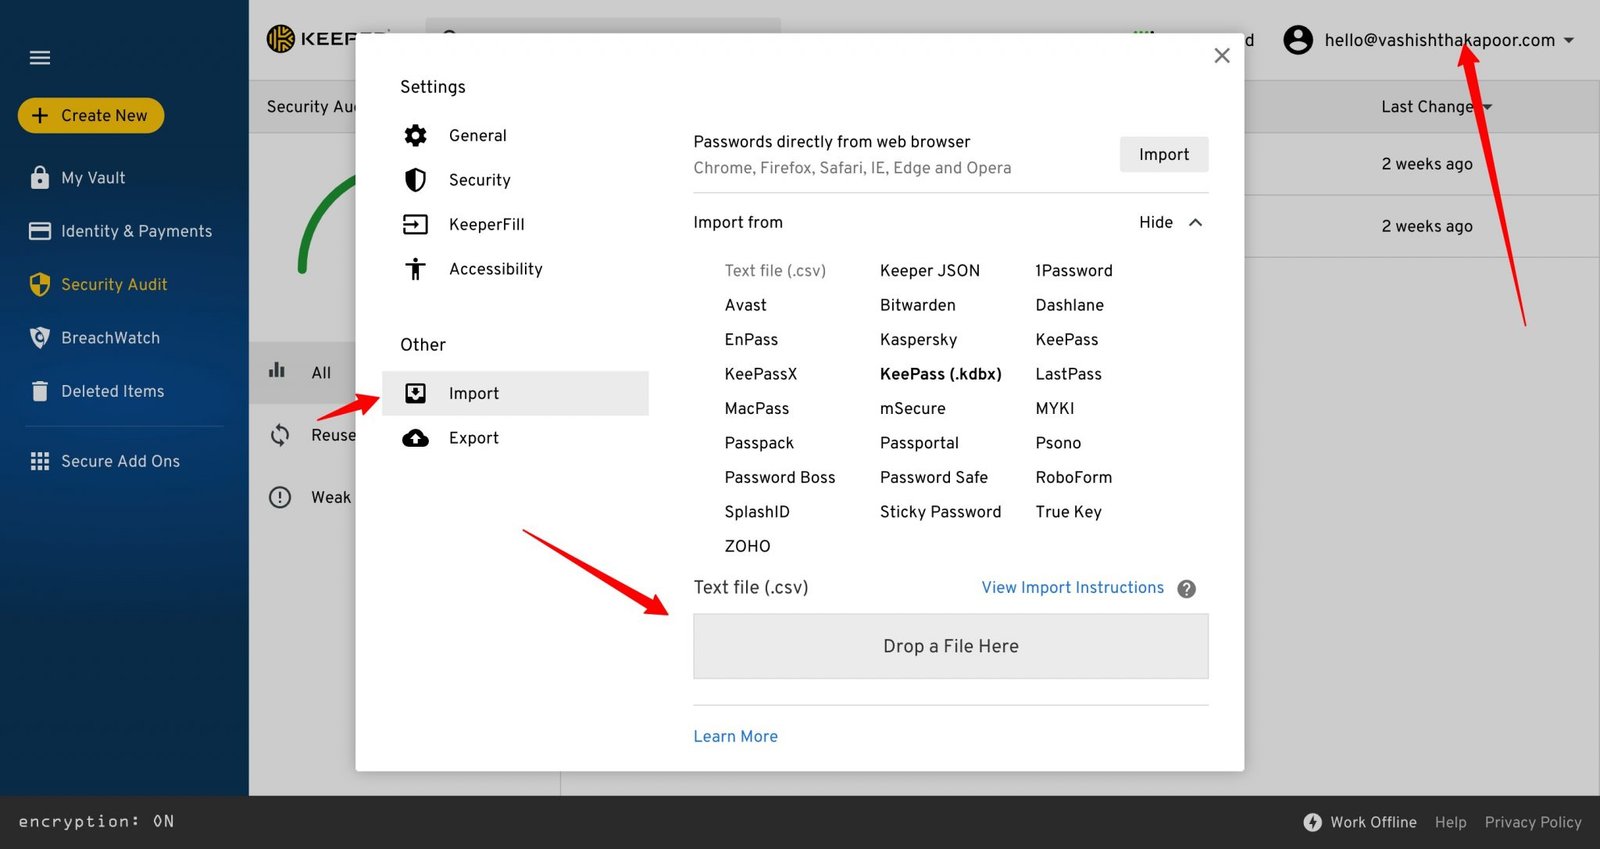Viewport: 1600px width, 849px height.
Task: Click the Drop a File Here area
Action: [x=950, y=647]
